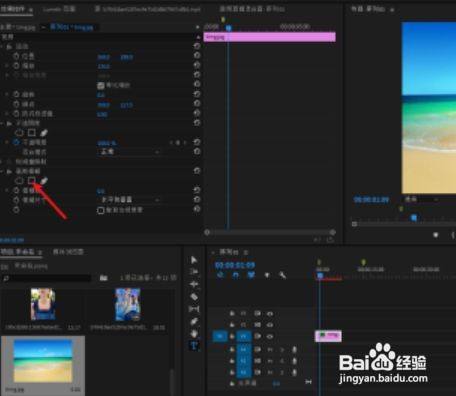Collapse the Opacity effect group
The height and width of the screenshot is (396, 456).
click(x=2, y=123)
